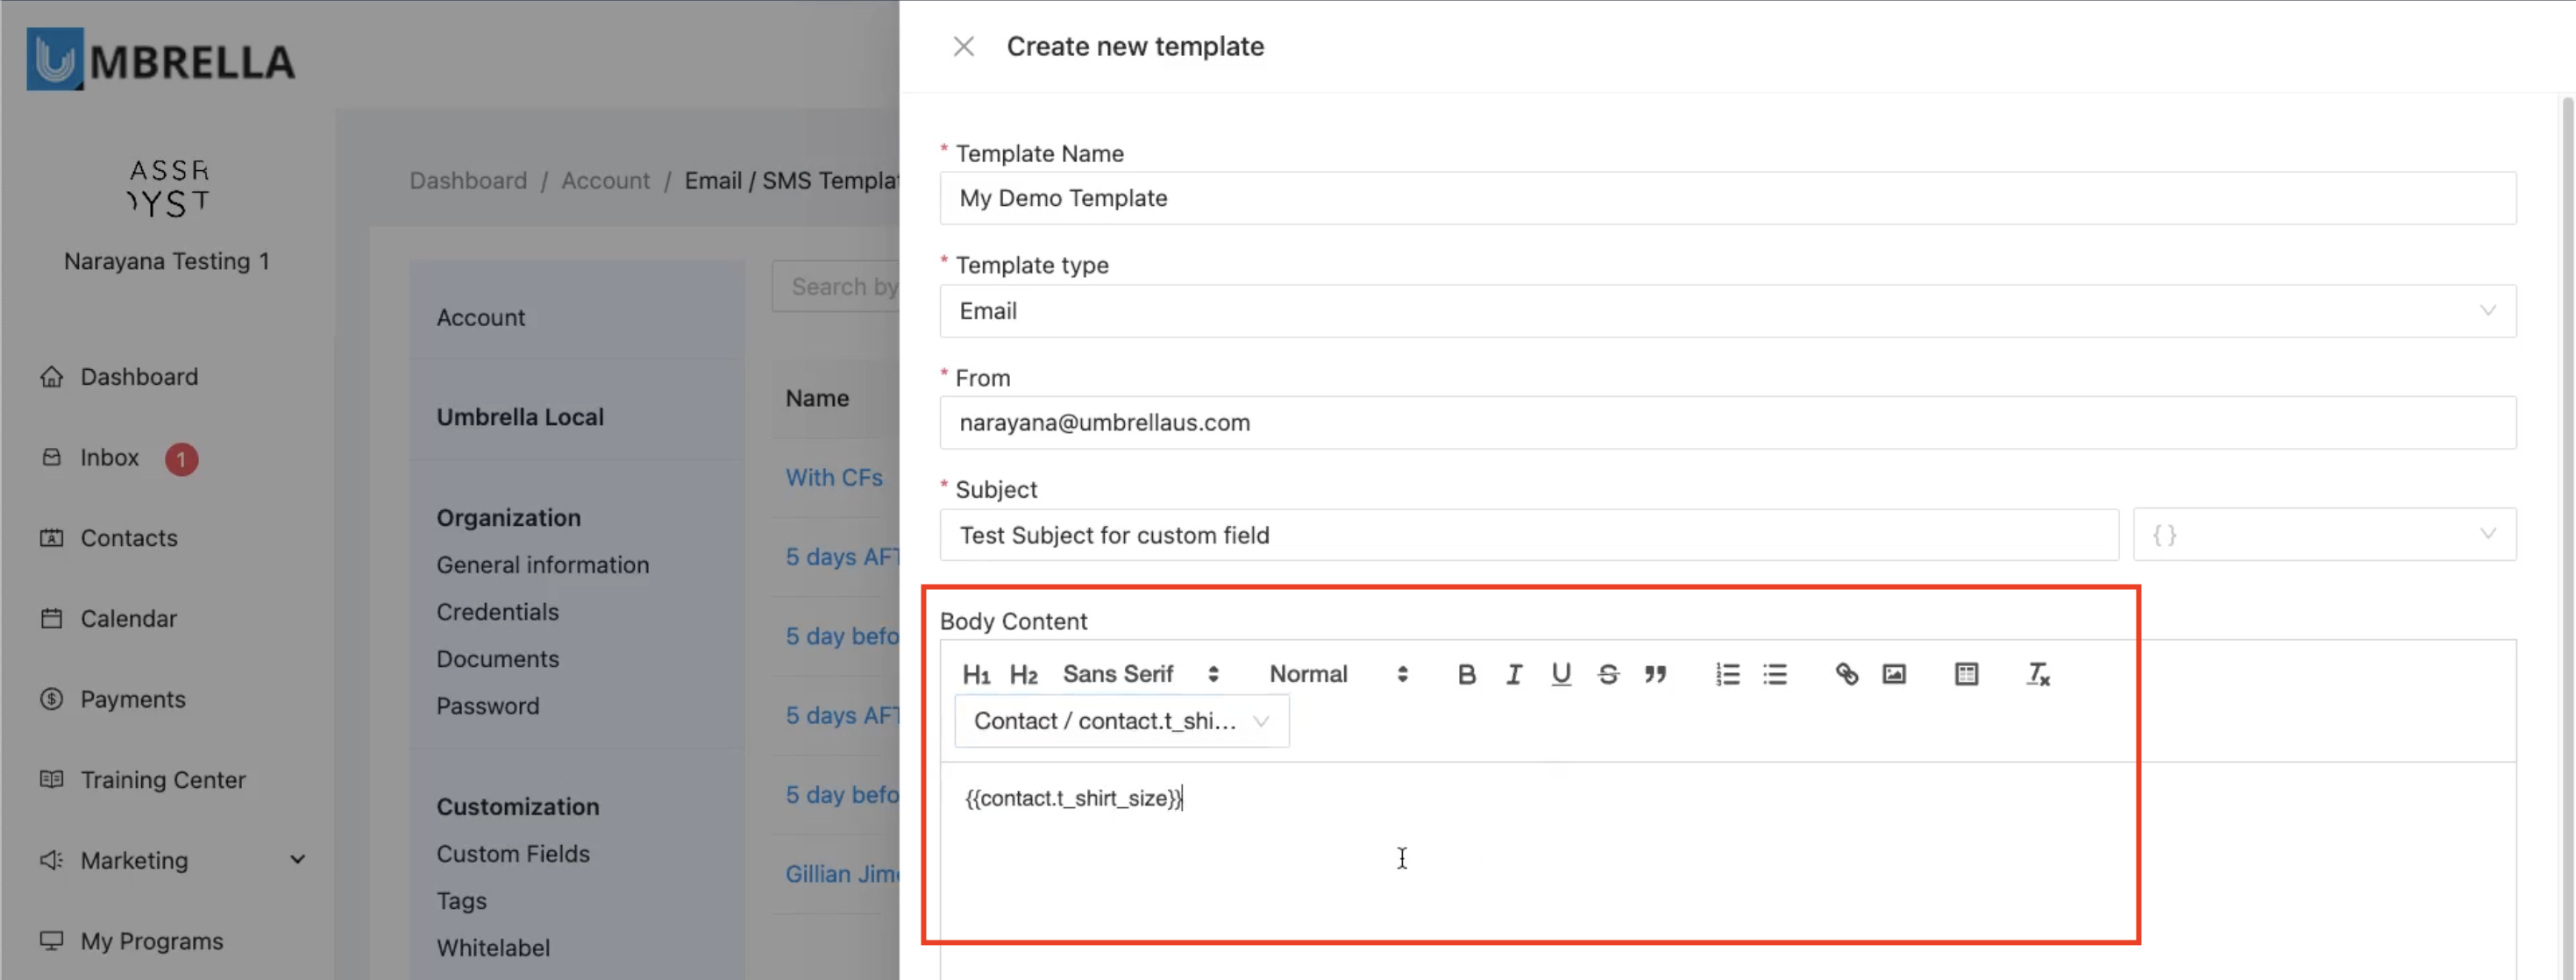
Task: Click the underline formatting icon
Action: click(x=1560, y=674)
